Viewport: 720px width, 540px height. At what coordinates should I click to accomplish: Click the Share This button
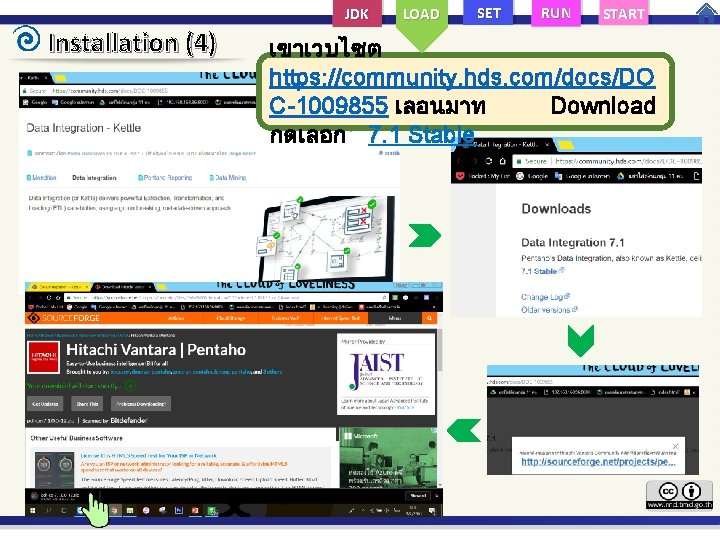coord(87,404)
